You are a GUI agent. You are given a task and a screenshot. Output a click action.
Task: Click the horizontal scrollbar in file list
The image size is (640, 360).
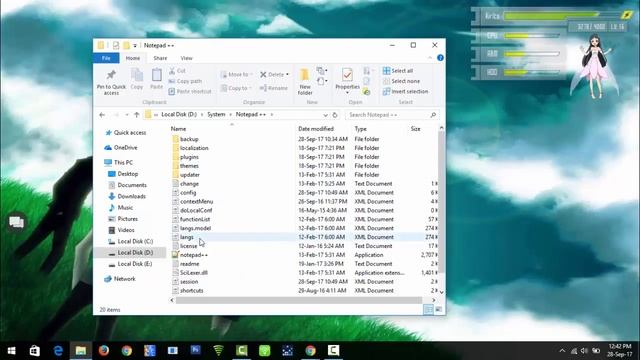coord(298,300)
